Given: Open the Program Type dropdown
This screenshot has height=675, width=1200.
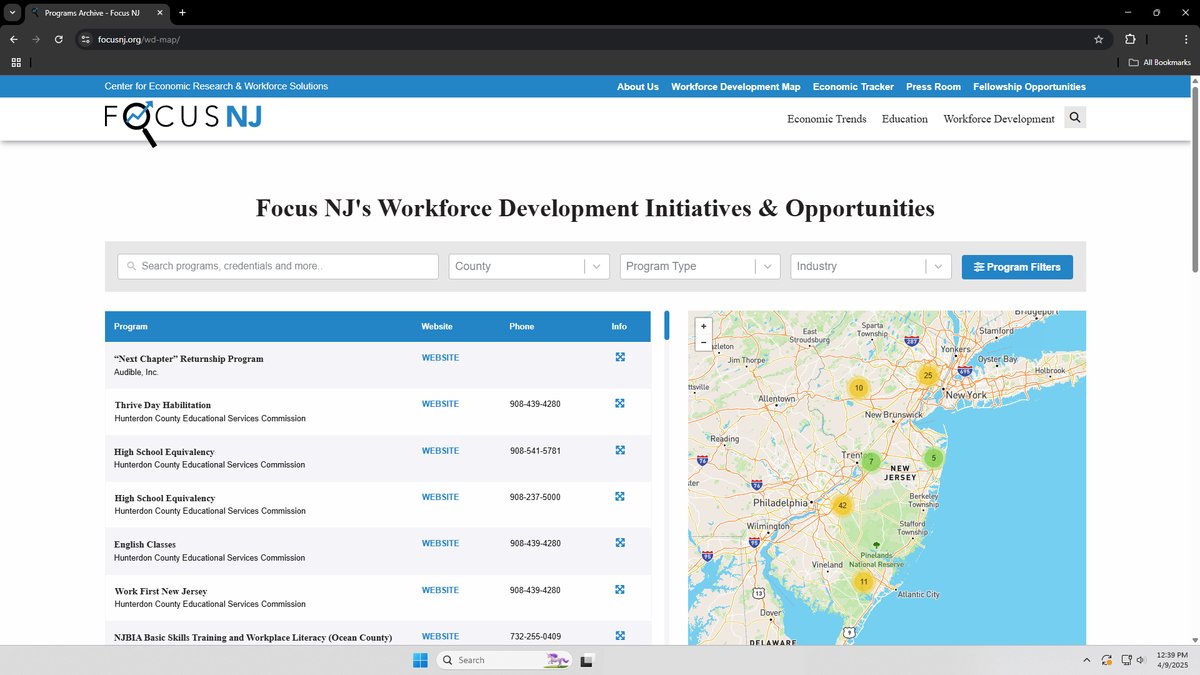Looking at the screenshot, I should (700, 266).
